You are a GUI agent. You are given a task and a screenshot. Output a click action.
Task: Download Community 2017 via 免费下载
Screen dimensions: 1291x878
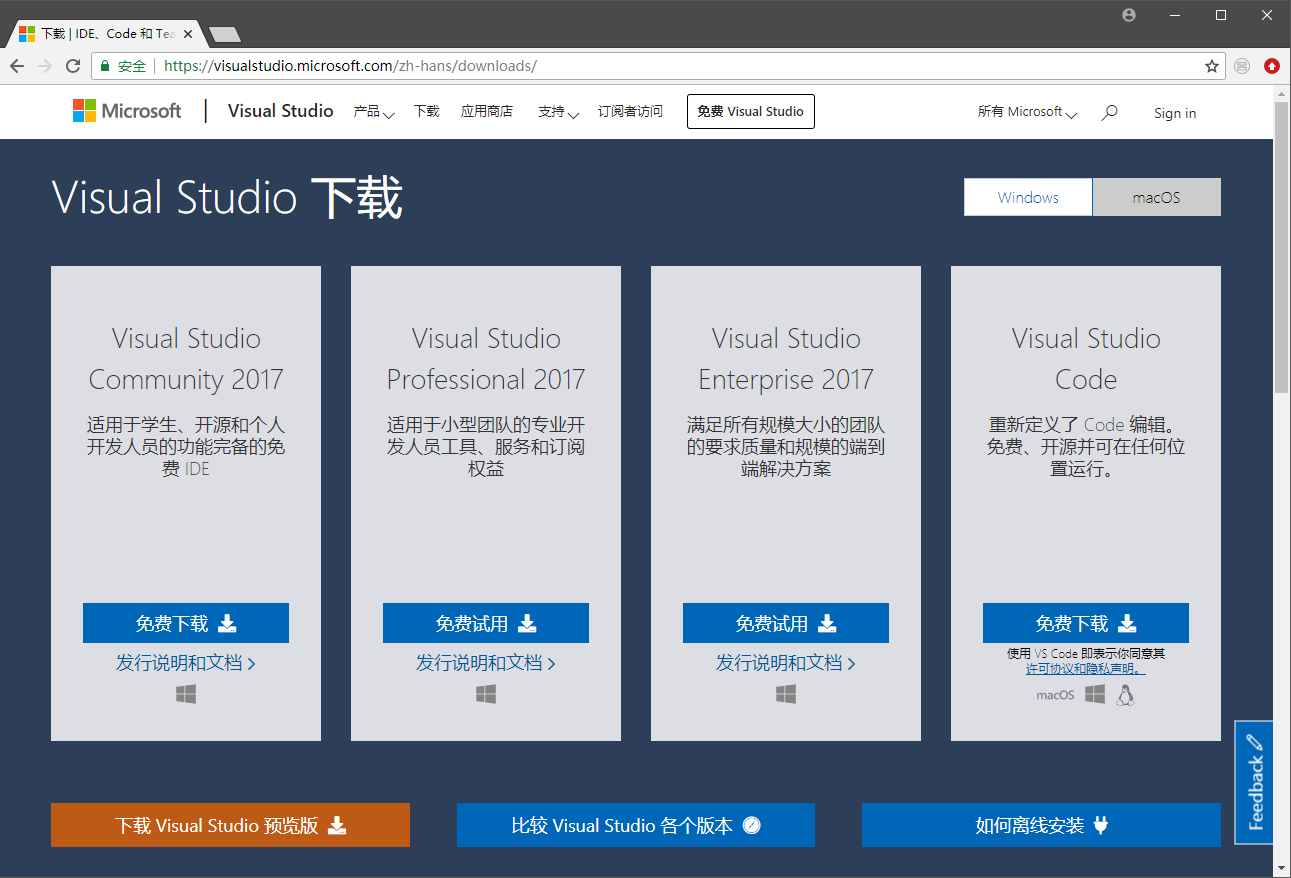[186, 623]
